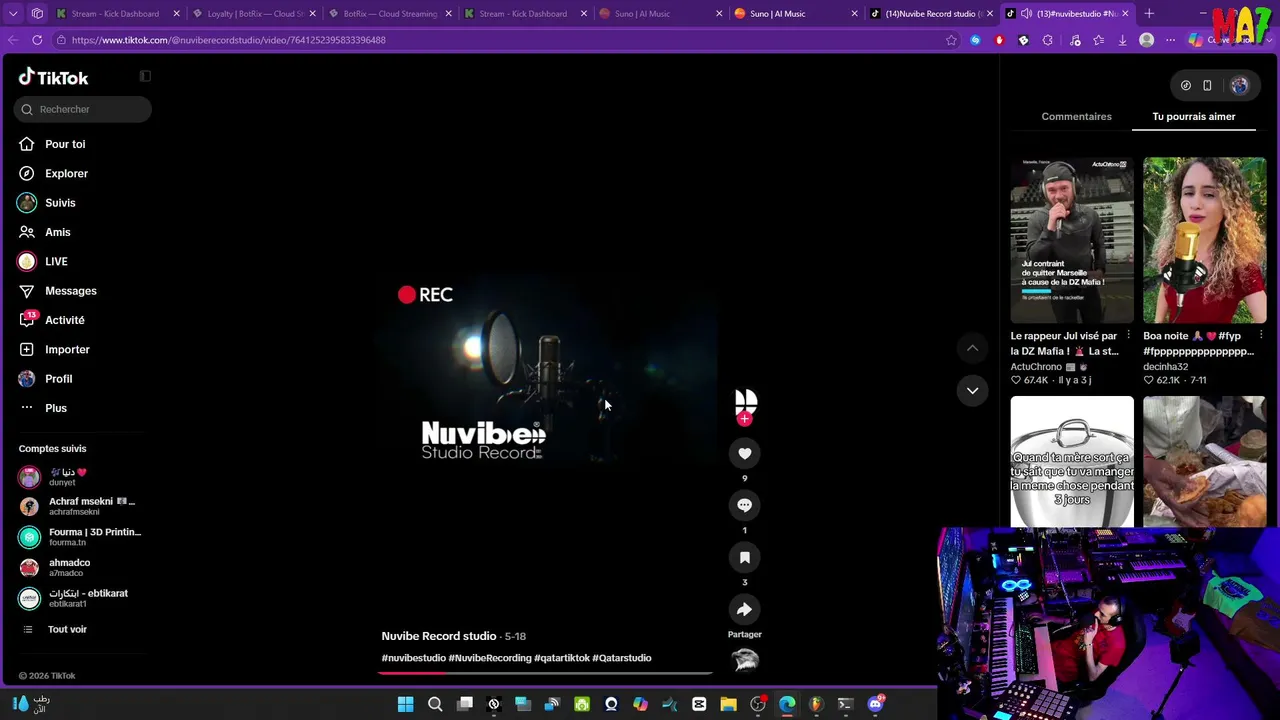Go to the next video arrow

pyautogui.click(x=972, y=390)
